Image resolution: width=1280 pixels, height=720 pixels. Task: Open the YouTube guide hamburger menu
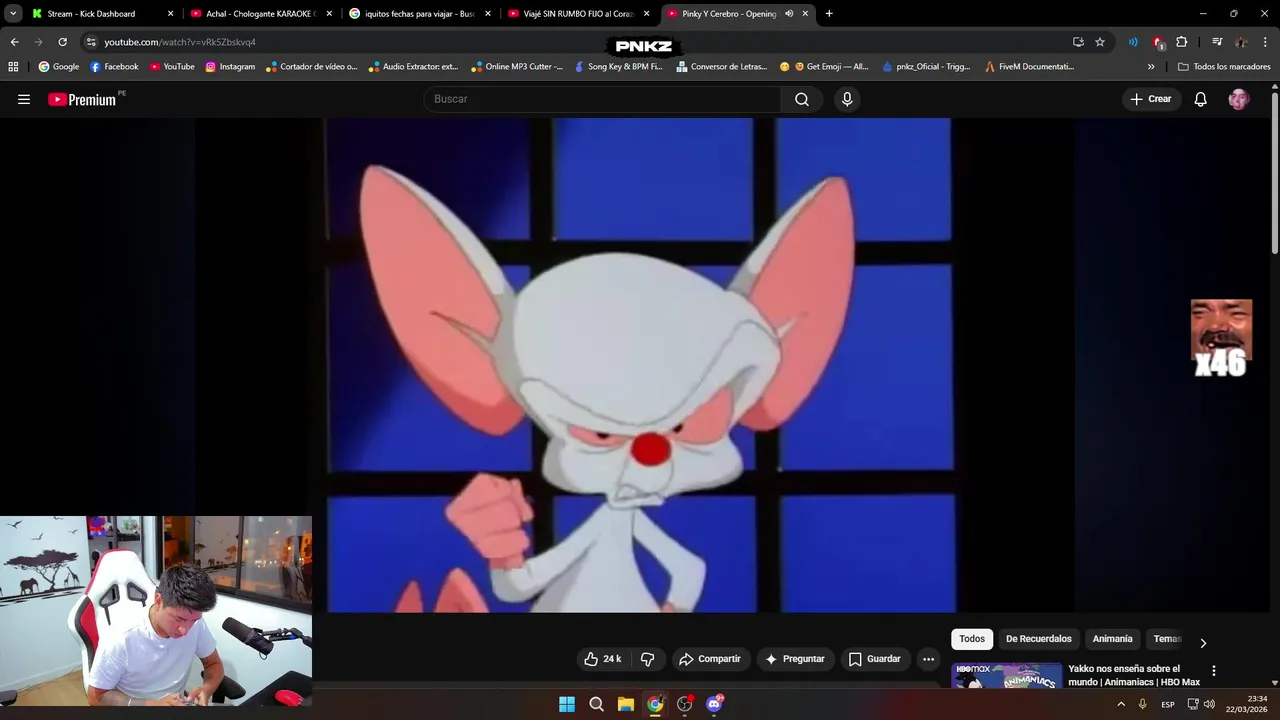pos(24,99)
